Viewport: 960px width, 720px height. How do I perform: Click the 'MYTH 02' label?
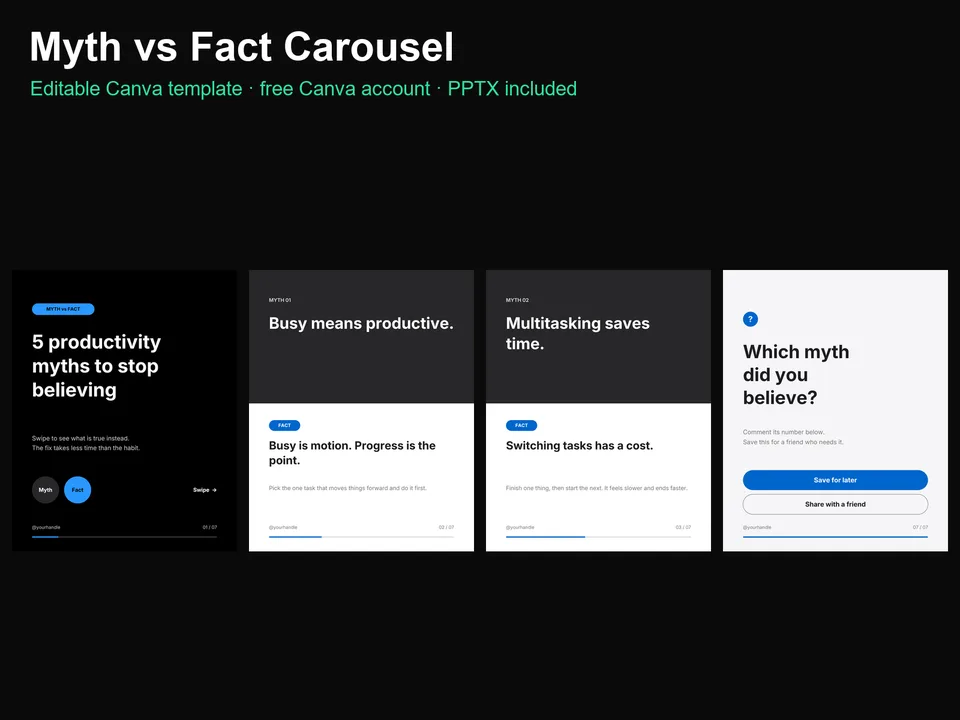click(517, 300)
